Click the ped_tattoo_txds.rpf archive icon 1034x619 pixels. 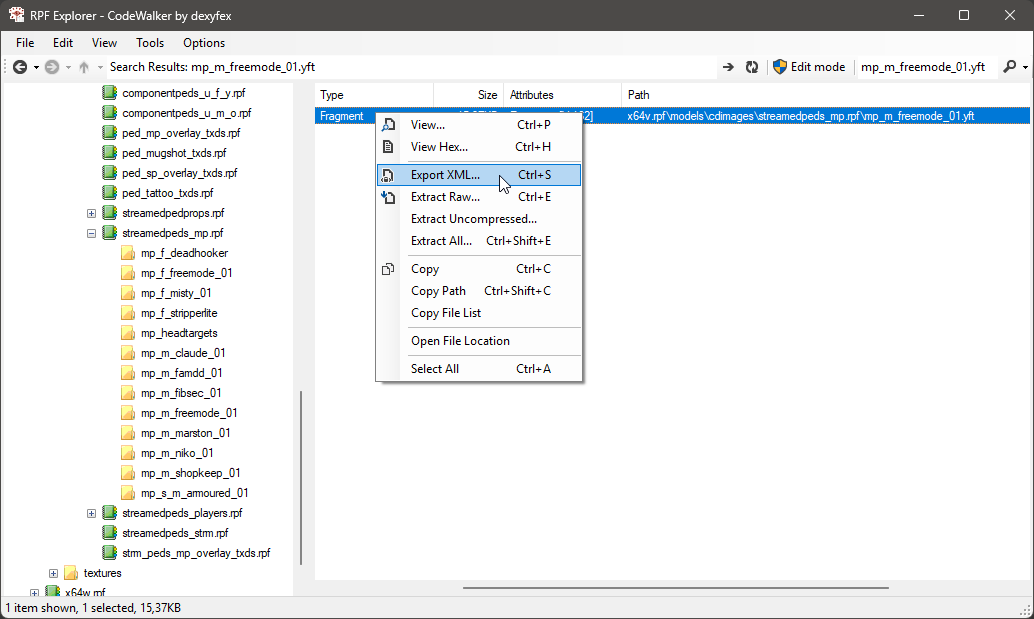[110, 193]
